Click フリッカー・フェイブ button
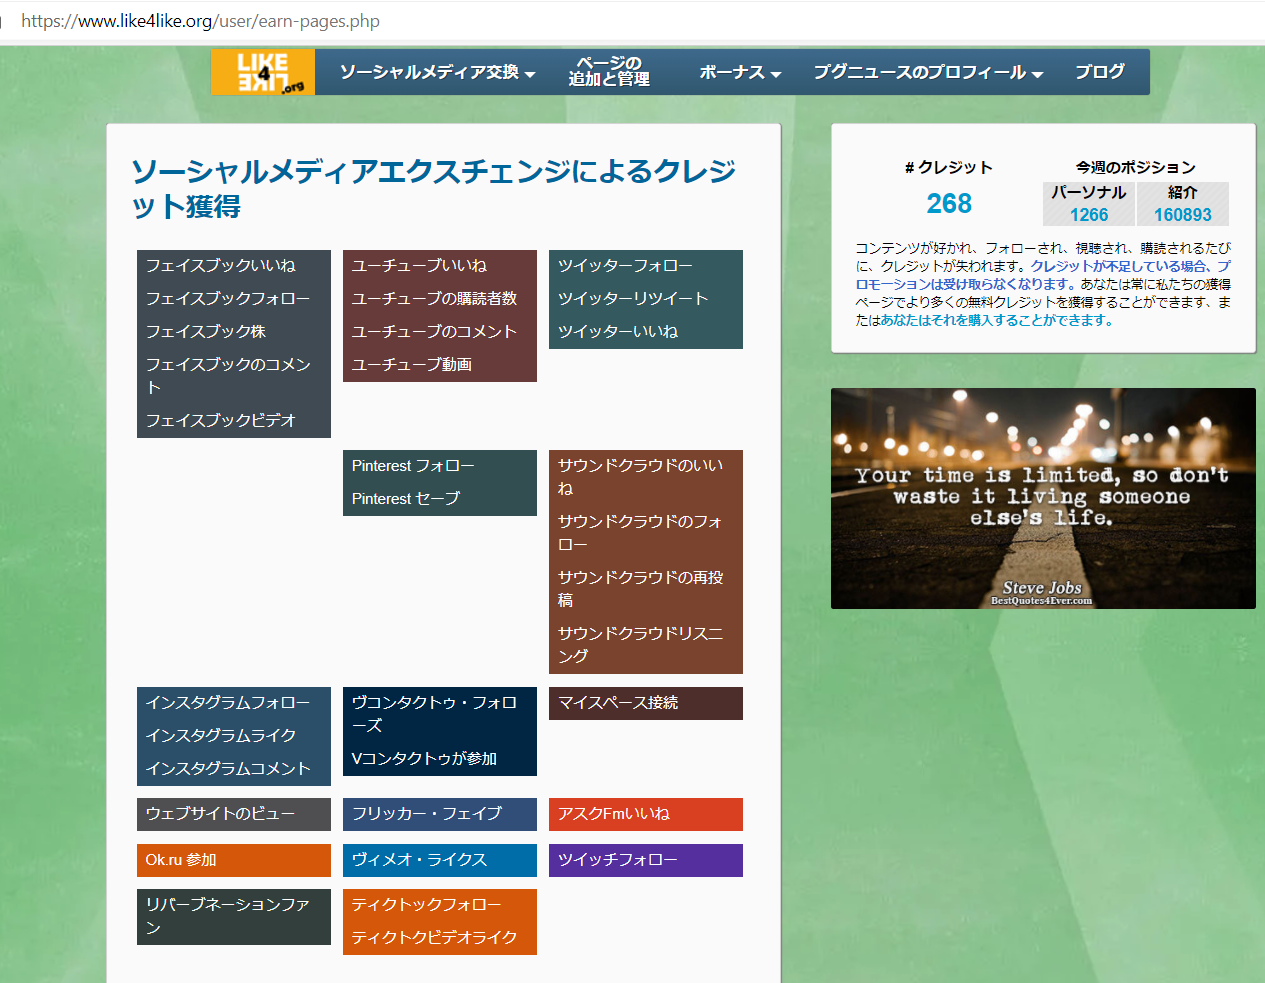 coord(440,814)
